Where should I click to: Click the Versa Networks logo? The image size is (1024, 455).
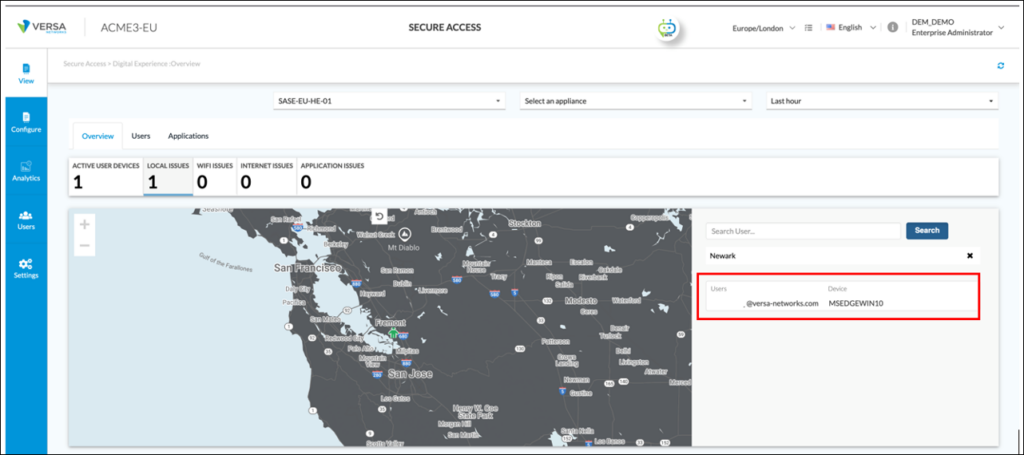(42, 27)
